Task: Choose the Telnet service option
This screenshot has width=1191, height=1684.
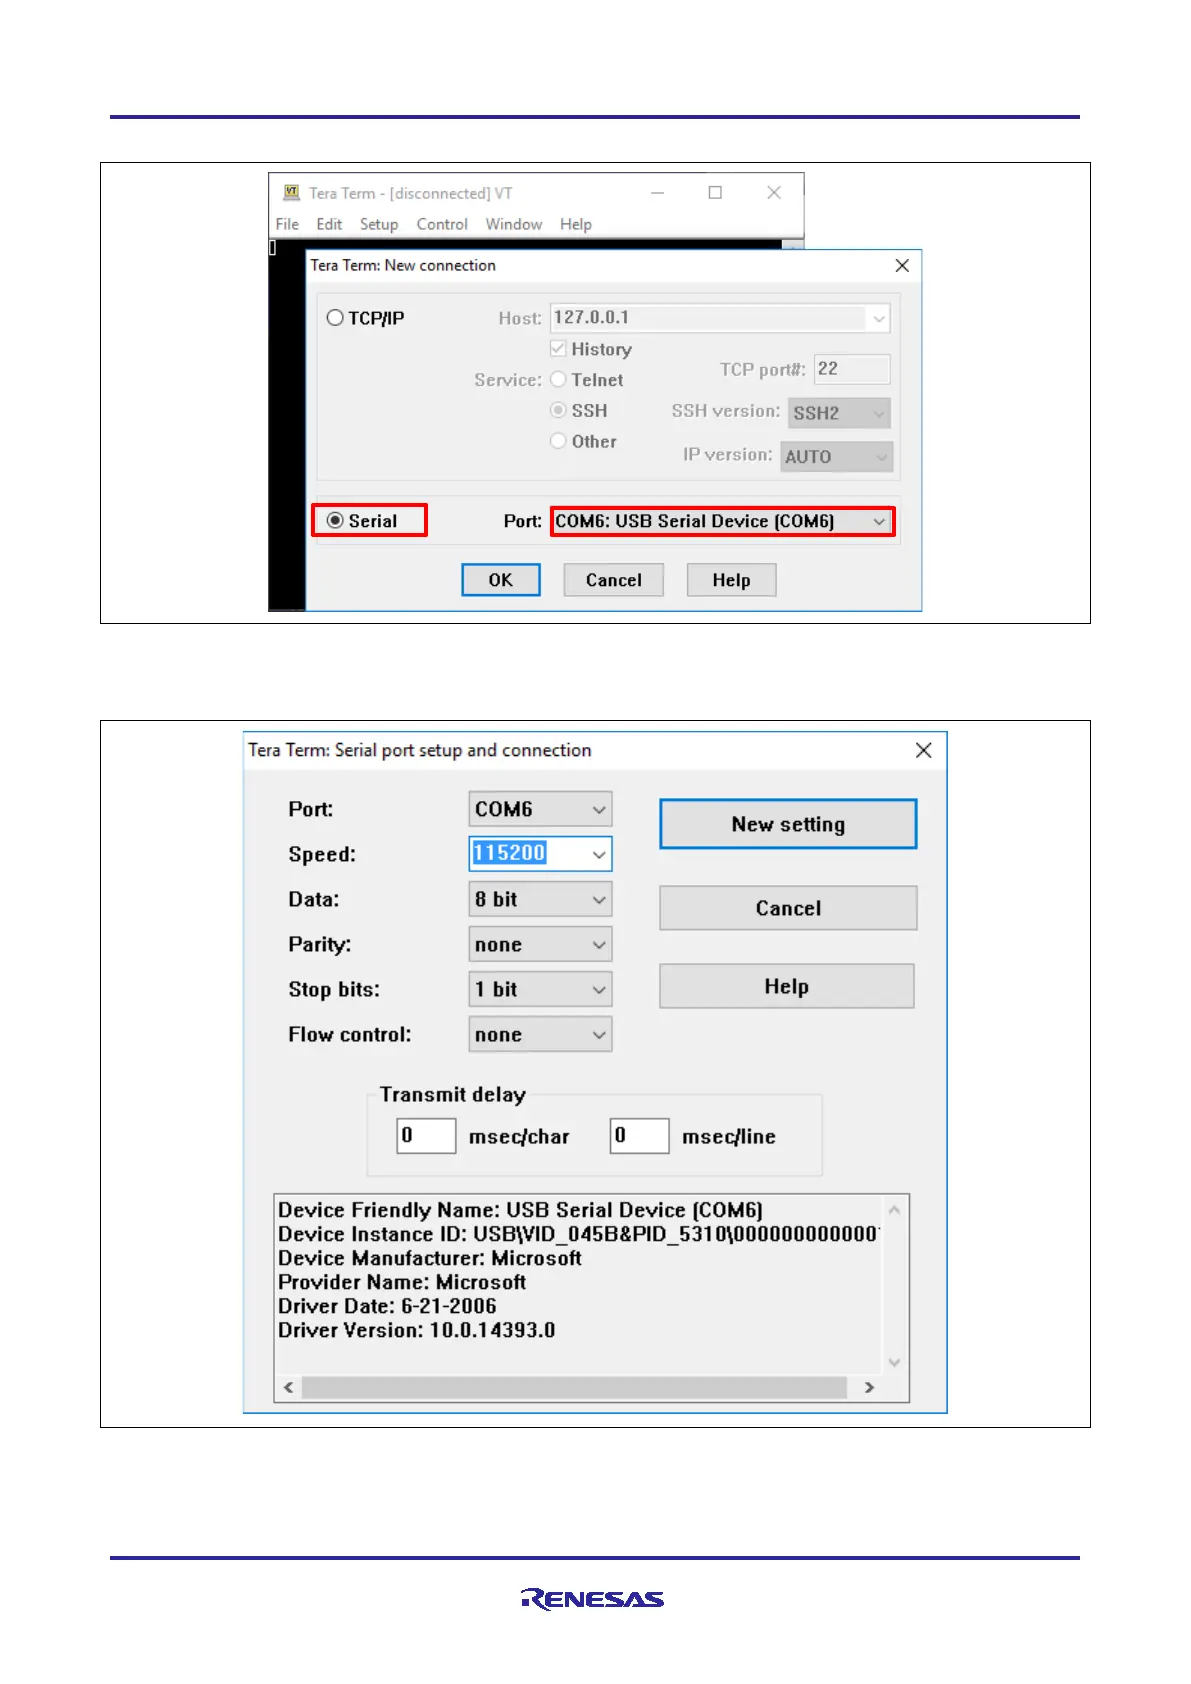Action: tap(587, 380)
